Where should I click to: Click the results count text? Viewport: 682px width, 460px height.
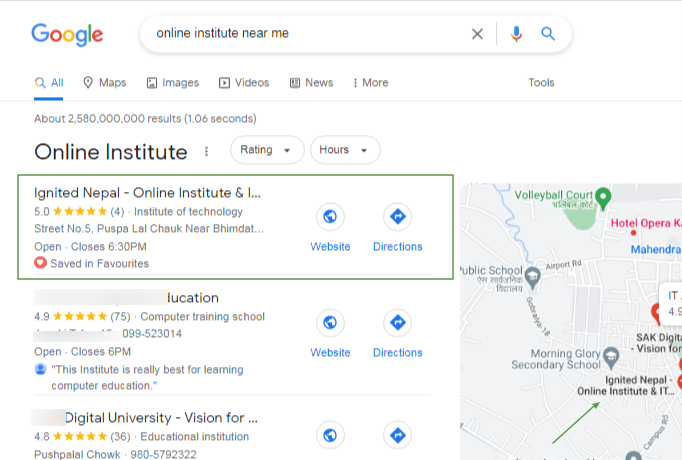click(x=145, y=118)
